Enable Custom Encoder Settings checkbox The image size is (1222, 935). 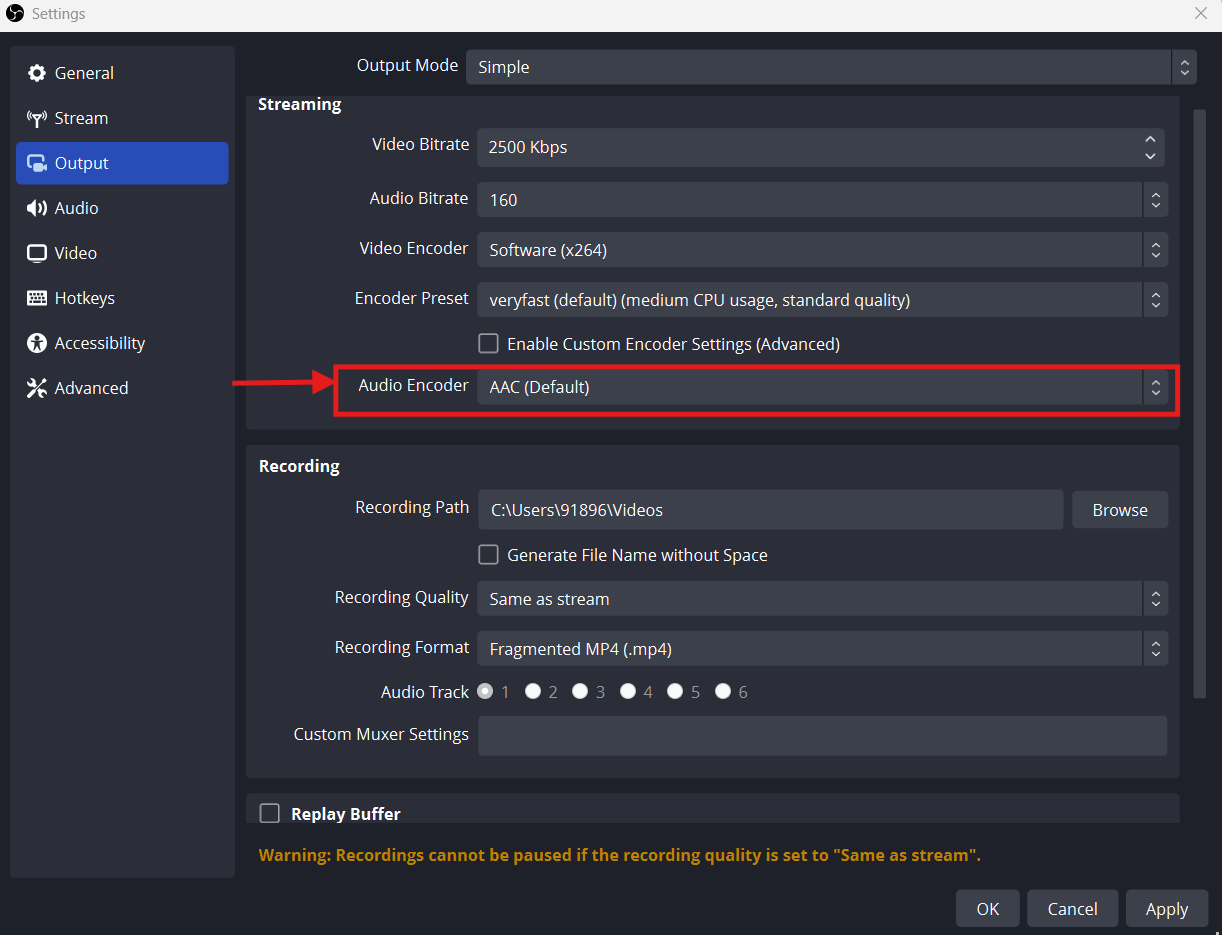(488, 343)
